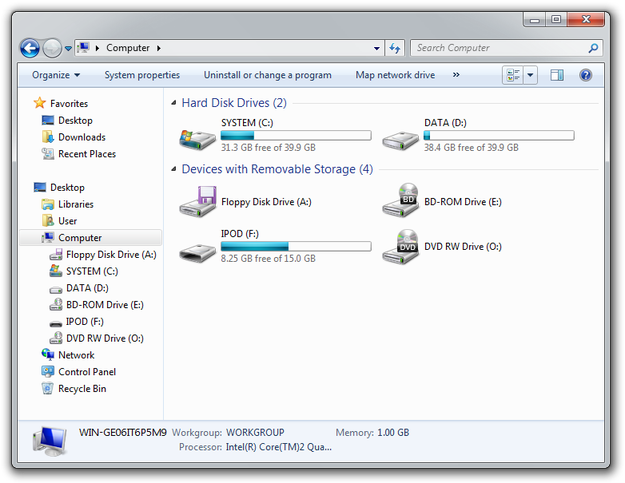Click the IPOD (F:) usage bar
The image size is (625, 483).
tap(296, 246)
